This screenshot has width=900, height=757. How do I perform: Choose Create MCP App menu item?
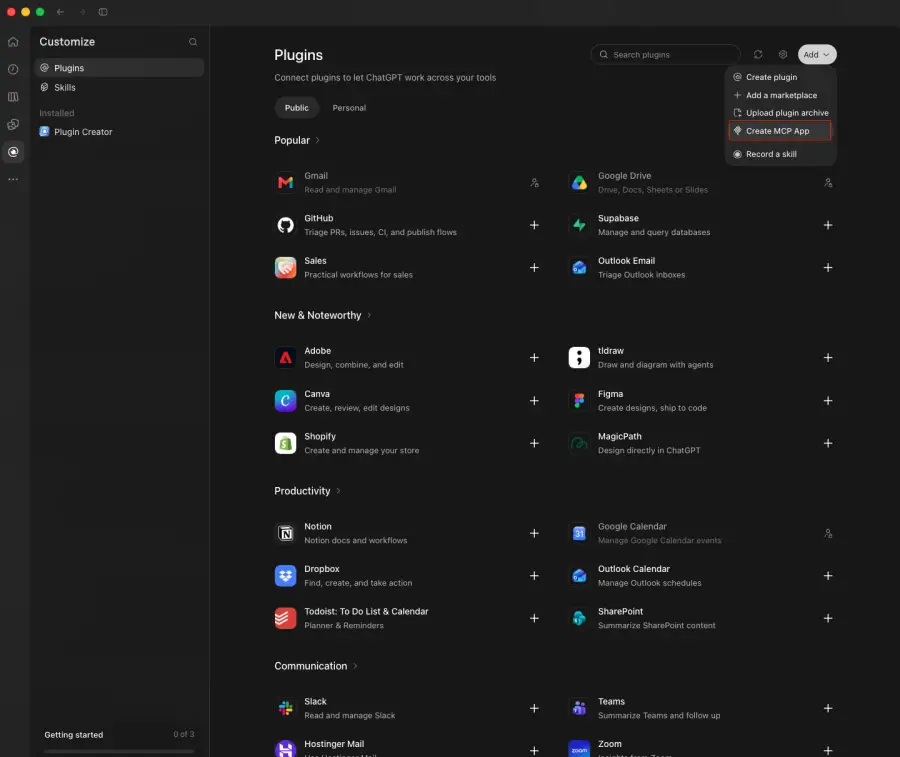pos(780,131)
